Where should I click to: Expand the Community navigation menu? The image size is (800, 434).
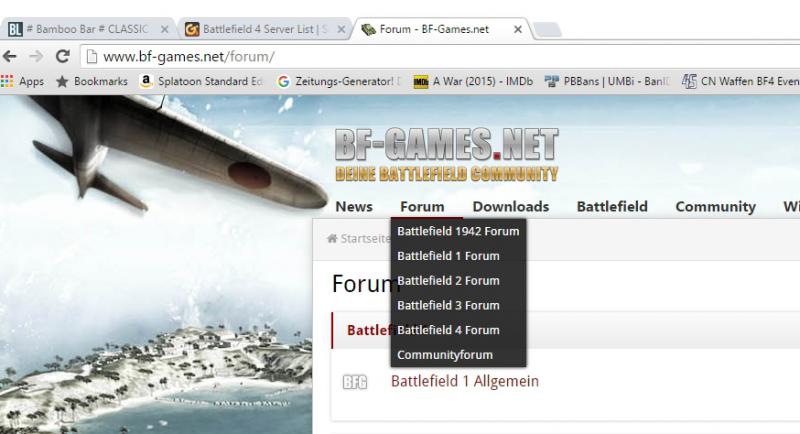pyautogui.click(x=715, y=207)
